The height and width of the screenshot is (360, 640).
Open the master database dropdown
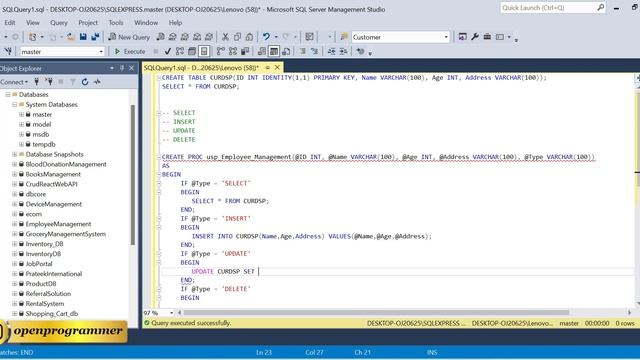[x=101, y=52]
